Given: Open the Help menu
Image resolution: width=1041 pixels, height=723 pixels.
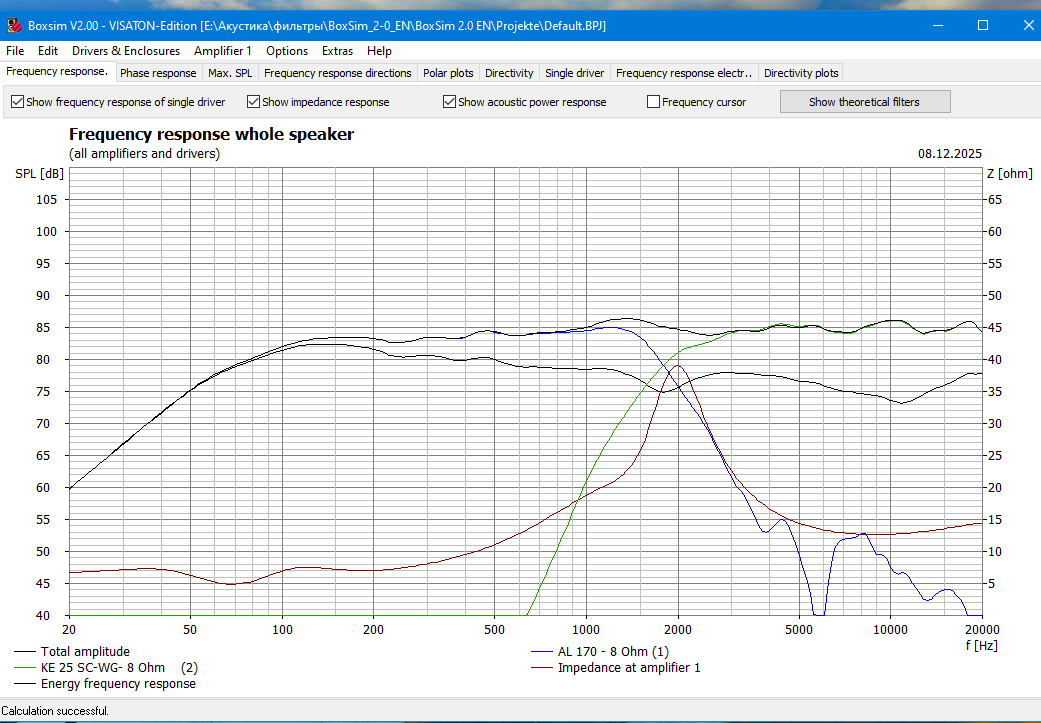Looking at the screenshot, I should pos(379,50).
